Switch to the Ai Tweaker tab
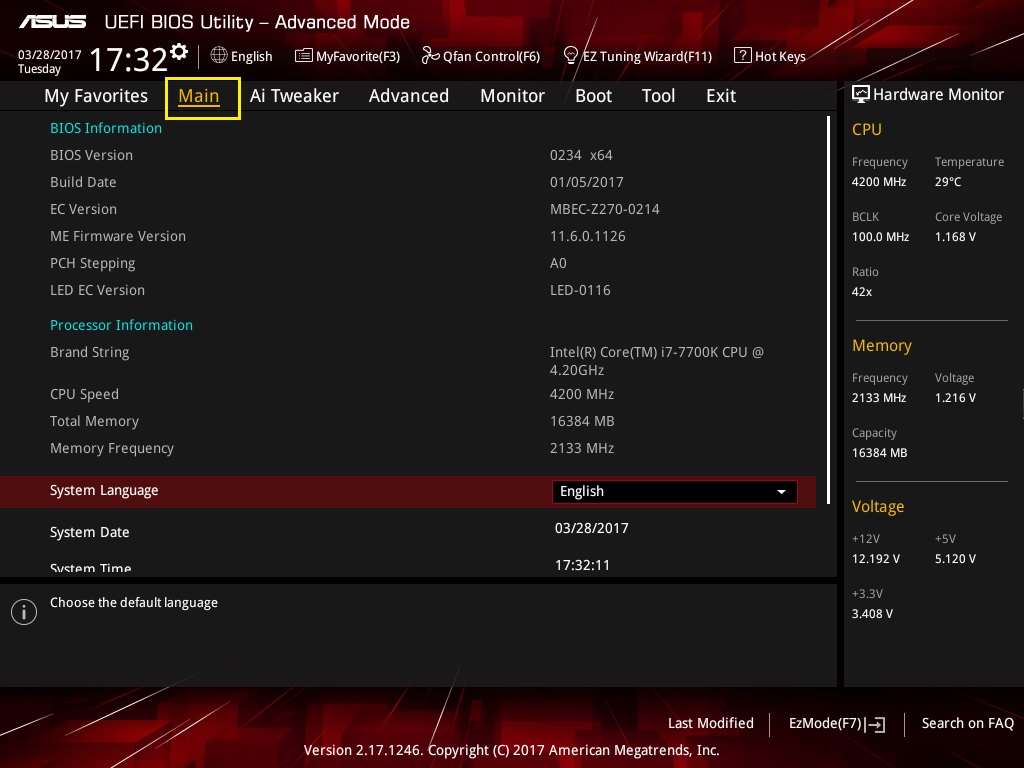Screen dimensions: 1024x768 (x=295, y=96)
